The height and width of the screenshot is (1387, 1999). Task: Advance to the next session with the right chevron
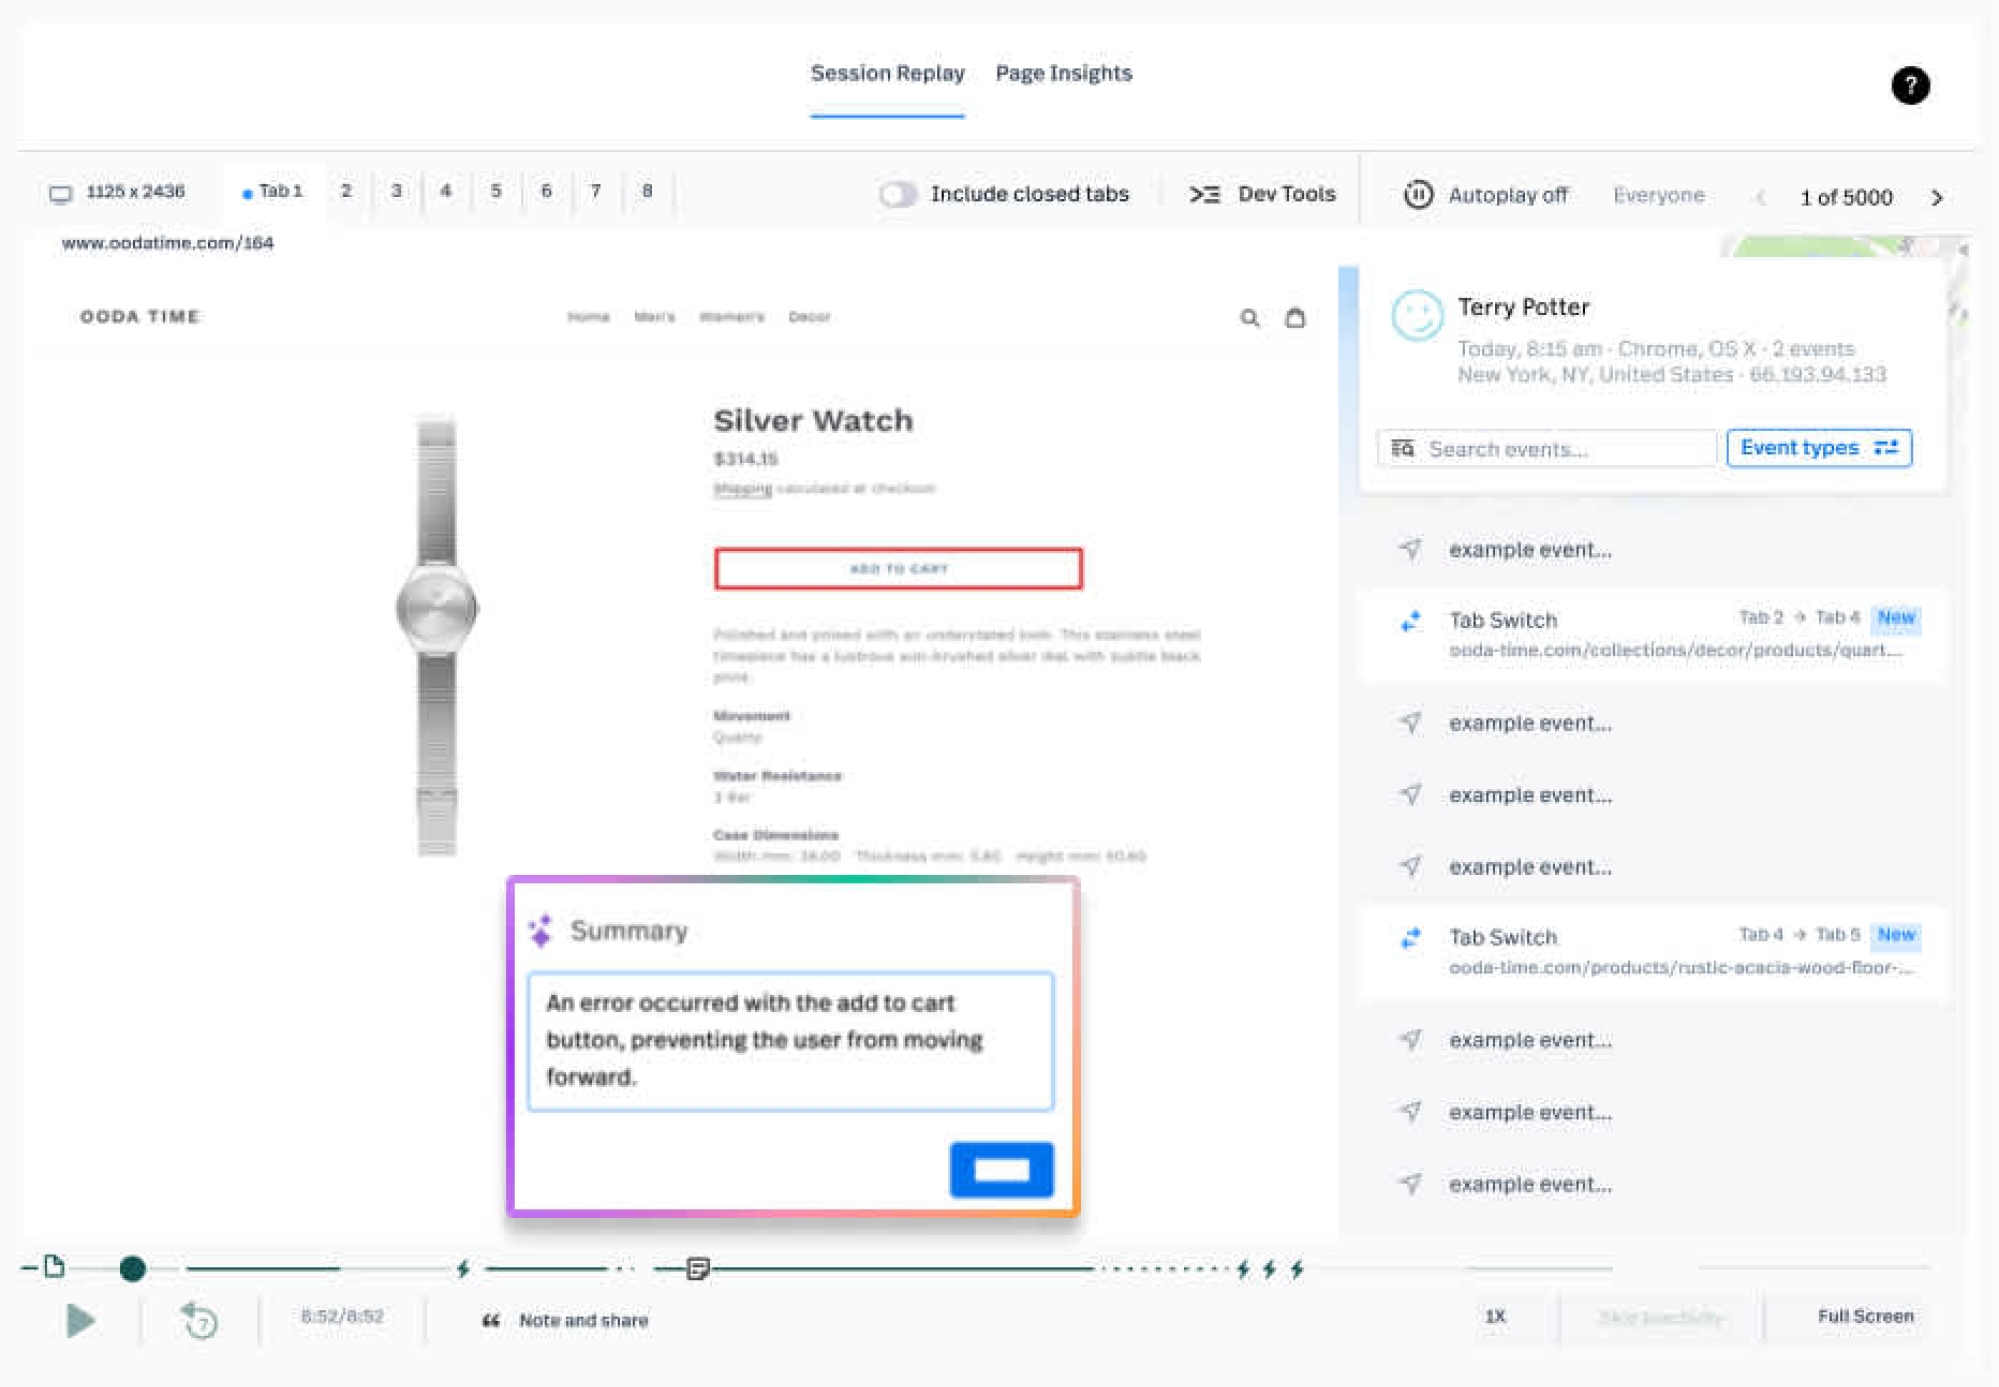1937,198
